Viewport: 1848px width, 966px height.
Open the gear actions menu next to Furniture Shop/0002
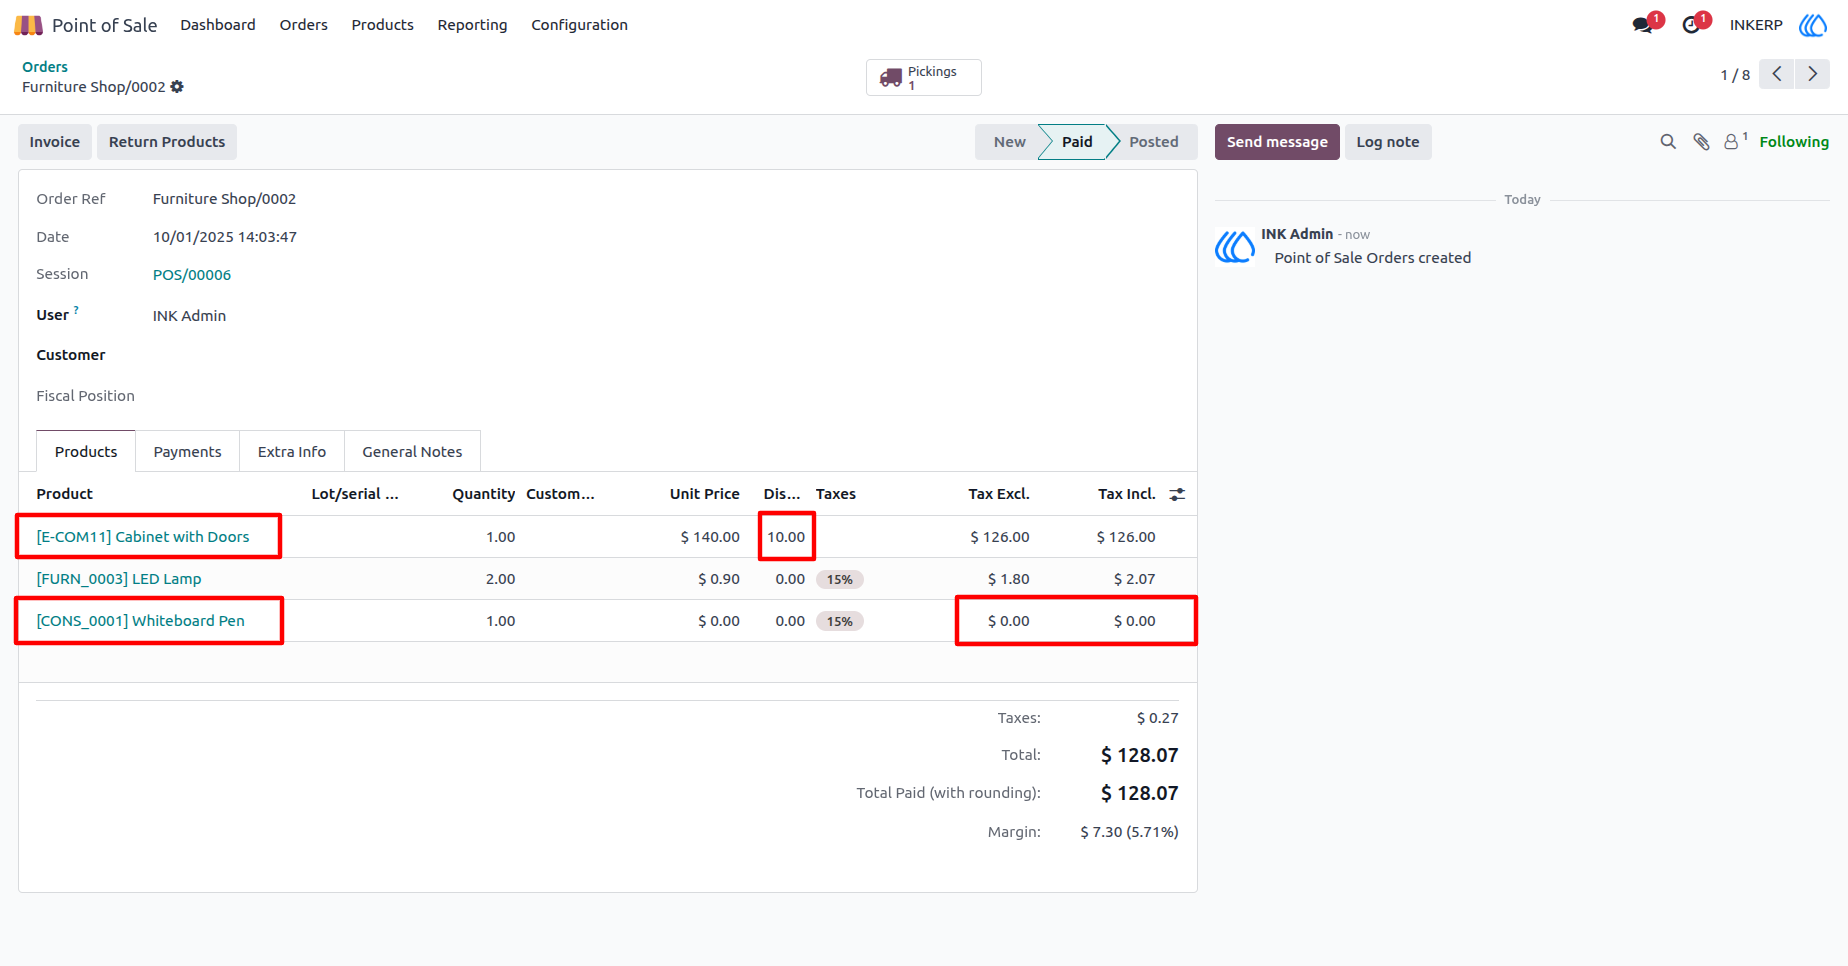(177, 87)
